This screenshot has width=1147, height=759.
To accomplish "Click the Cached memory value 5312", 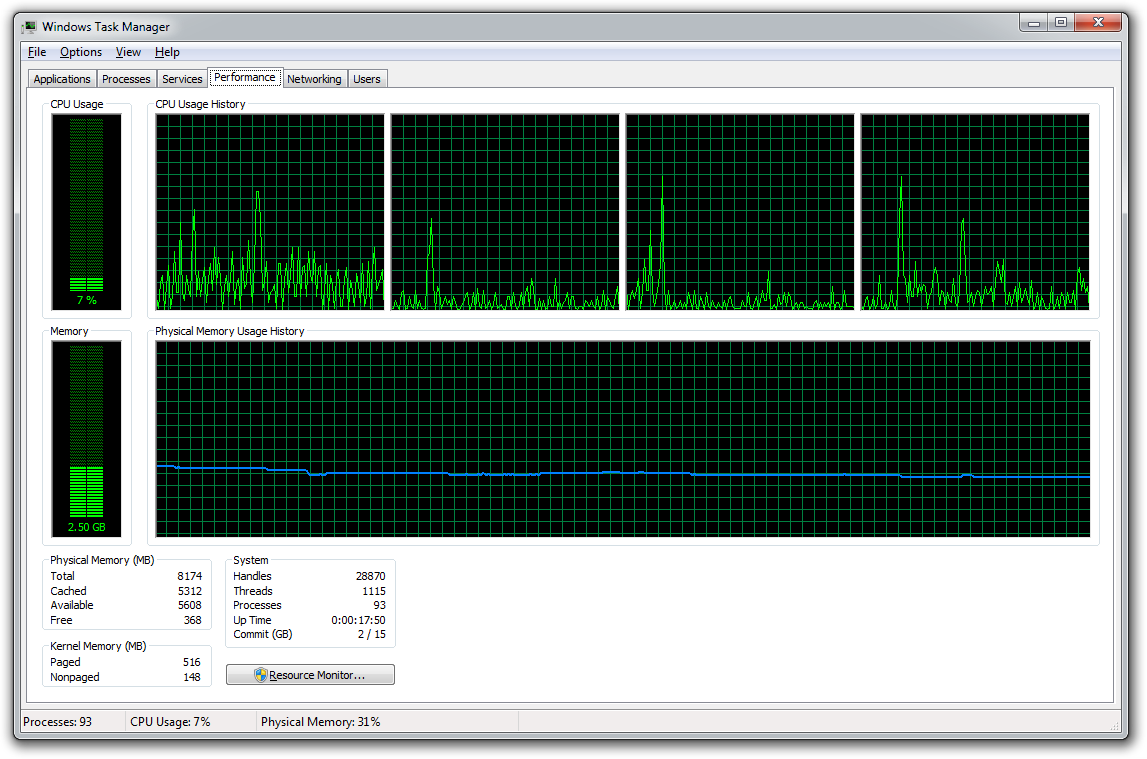I will coord(189,591).
